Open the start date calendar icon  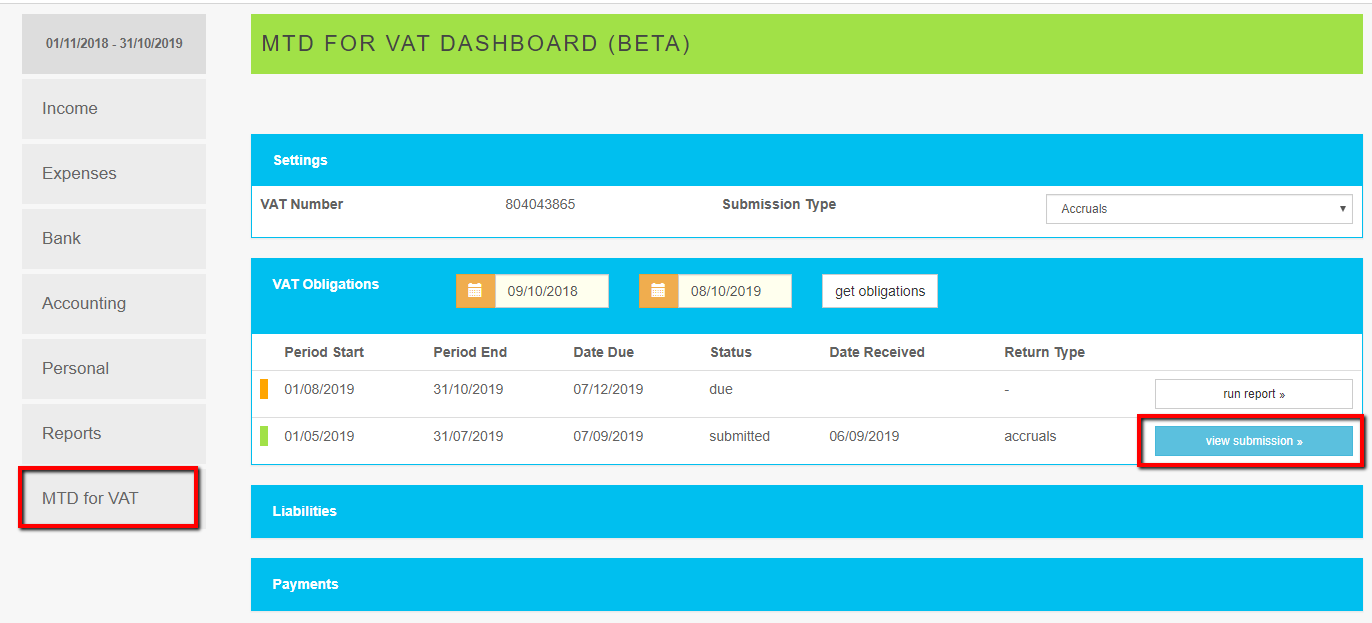475,291
